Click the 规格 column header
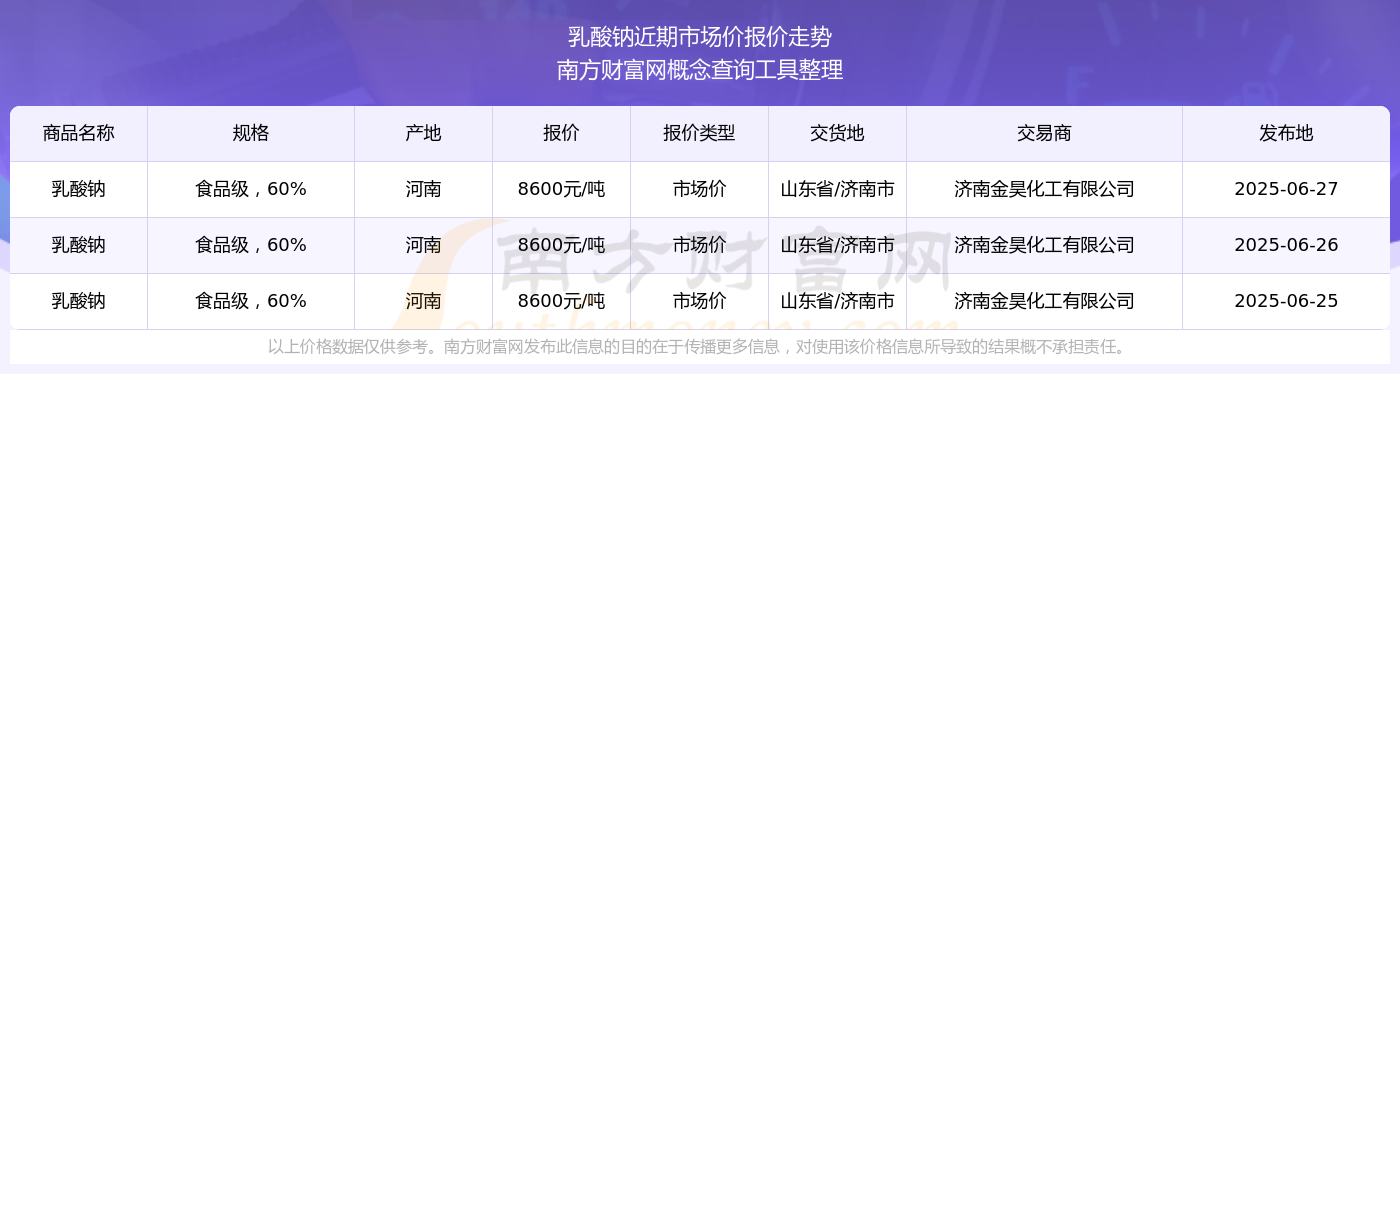Screen dimensions: 1400x1205 [251, 133]
